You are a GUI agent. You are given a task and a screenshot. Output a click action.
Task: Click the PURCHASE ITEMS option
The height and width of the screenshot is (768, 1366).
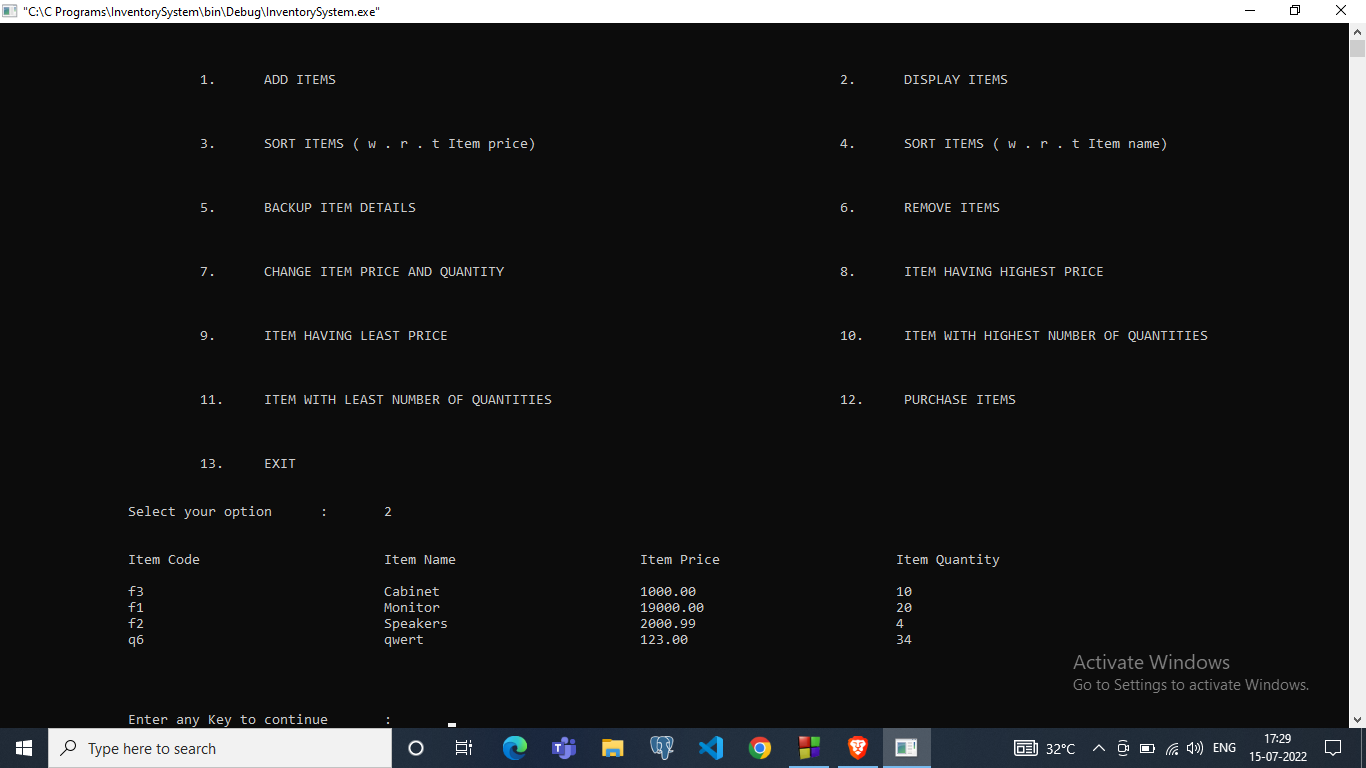click(959, 399)
